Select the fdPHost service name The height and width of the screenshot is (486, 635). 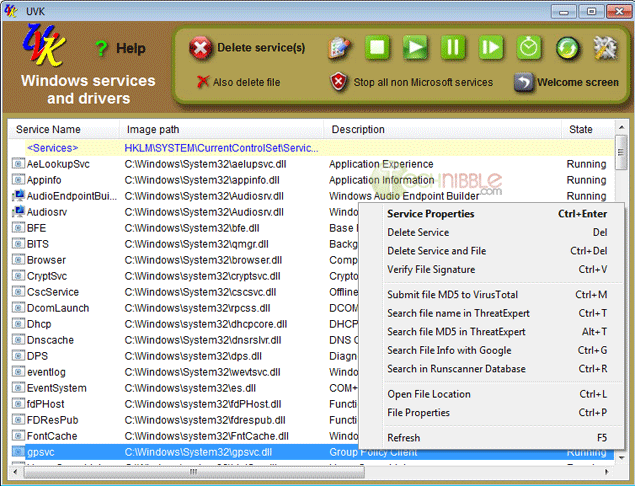point(45,404)
